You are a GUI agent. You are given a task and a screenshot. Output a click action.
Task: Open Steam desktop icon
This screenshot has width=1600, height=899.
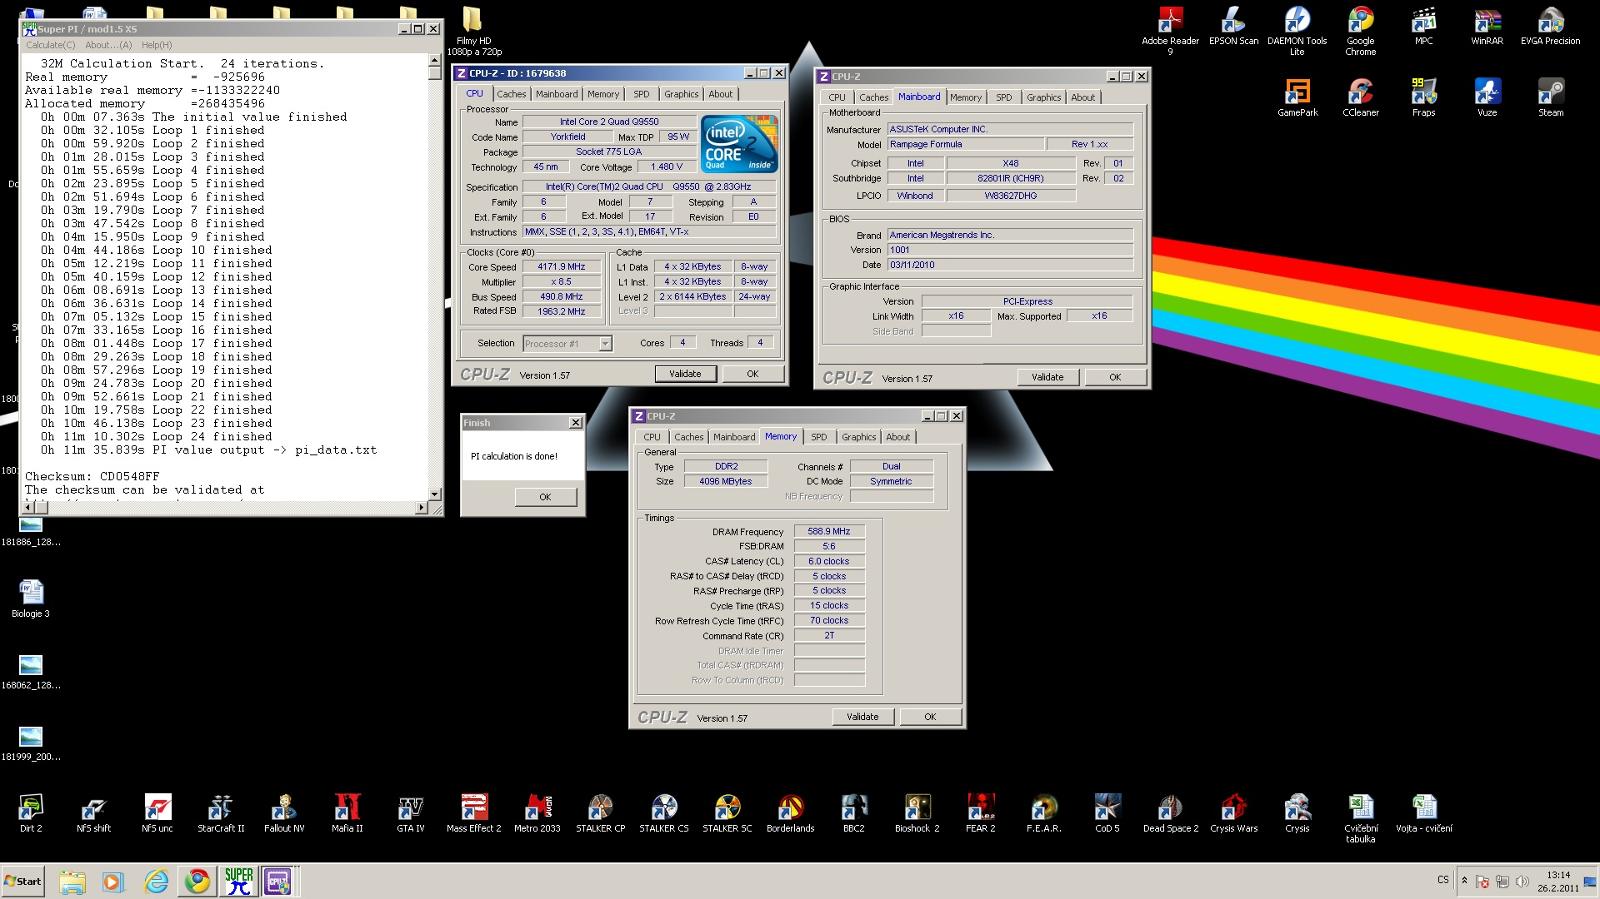click(x=1550, y=98)
